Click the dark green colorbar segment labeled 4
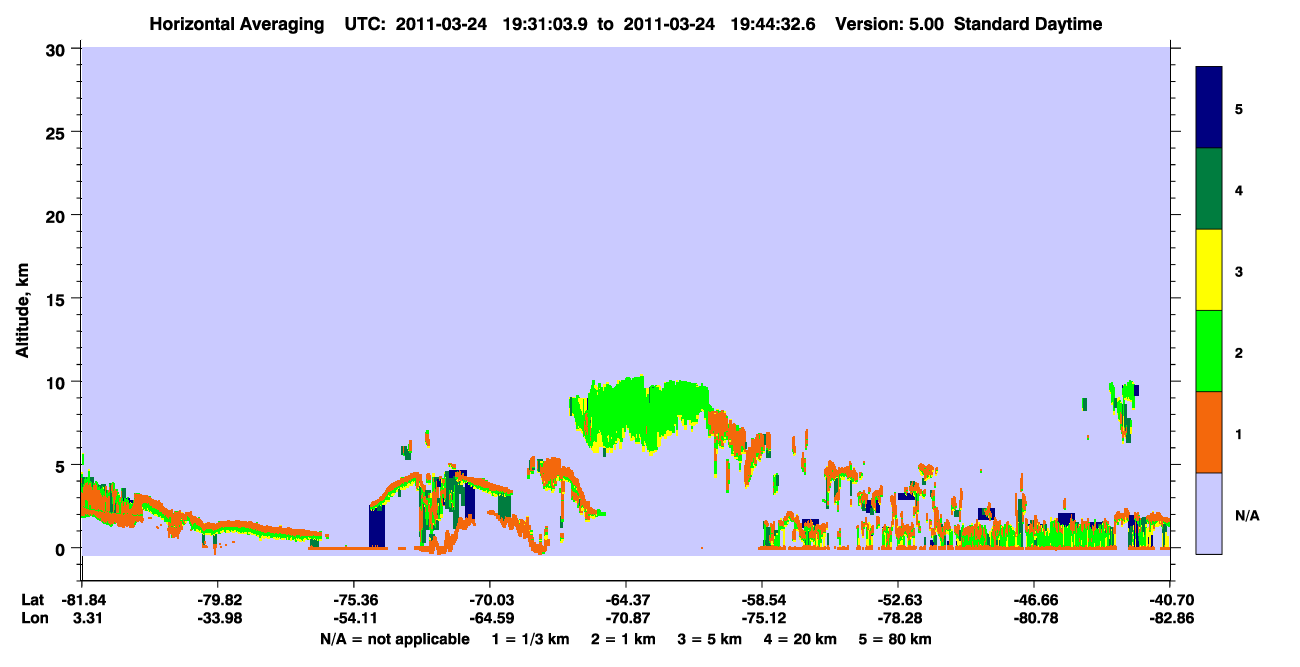The height and width of the screenshot is (667, 1300). point(1209,189)
